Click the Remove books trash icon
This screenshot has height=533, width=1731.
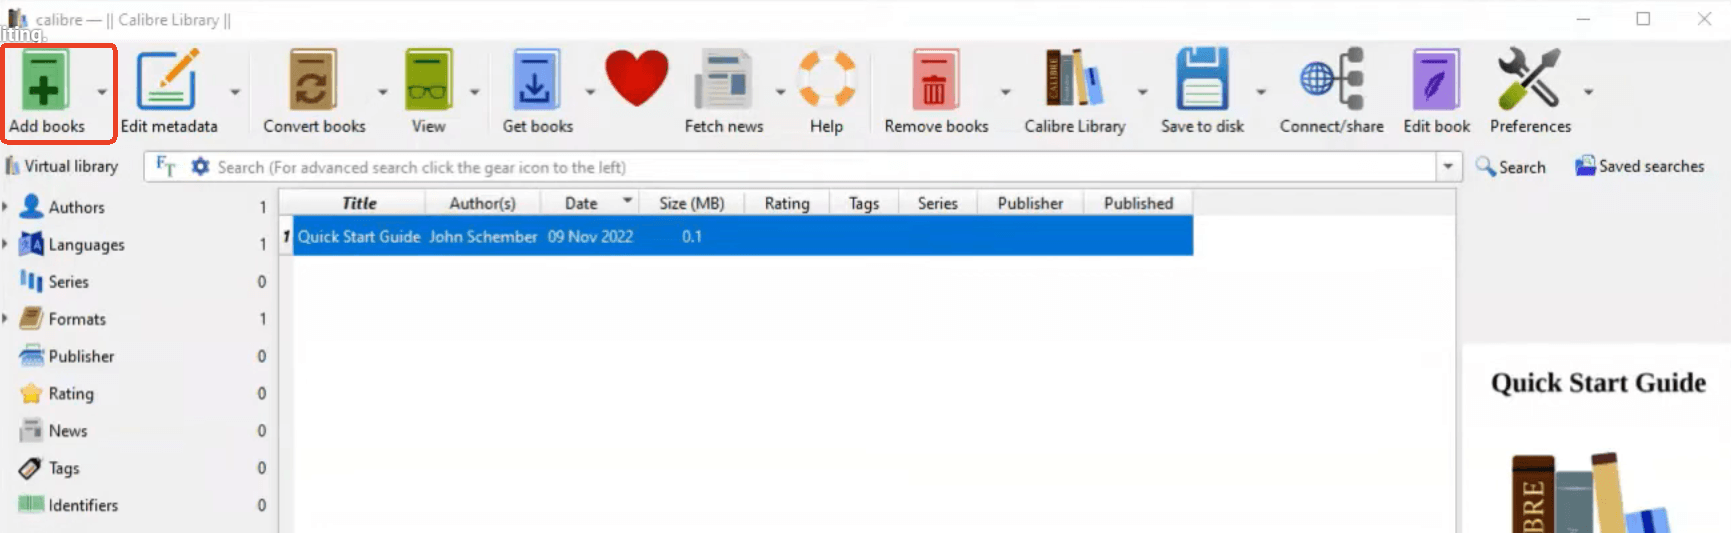(x=935, y=79)
